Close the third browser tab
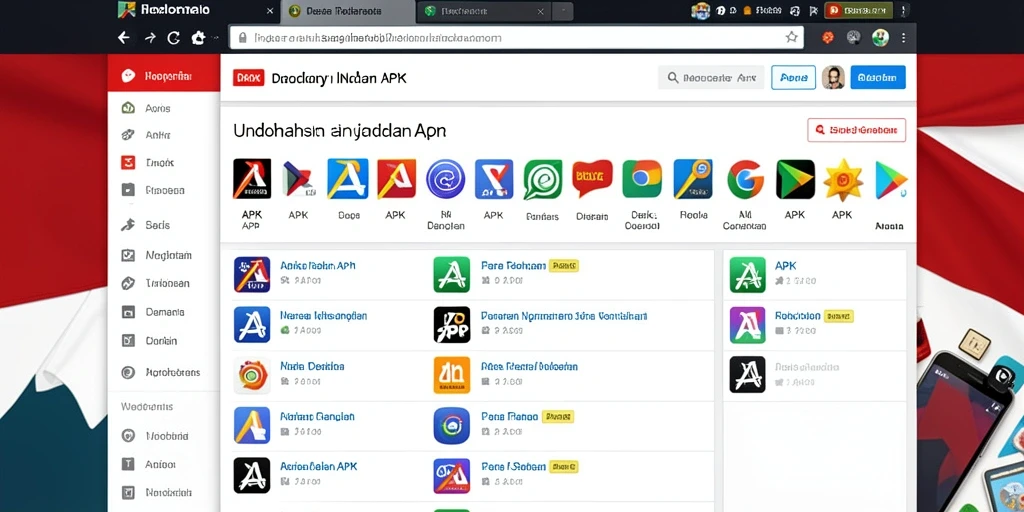 [540, 11]
